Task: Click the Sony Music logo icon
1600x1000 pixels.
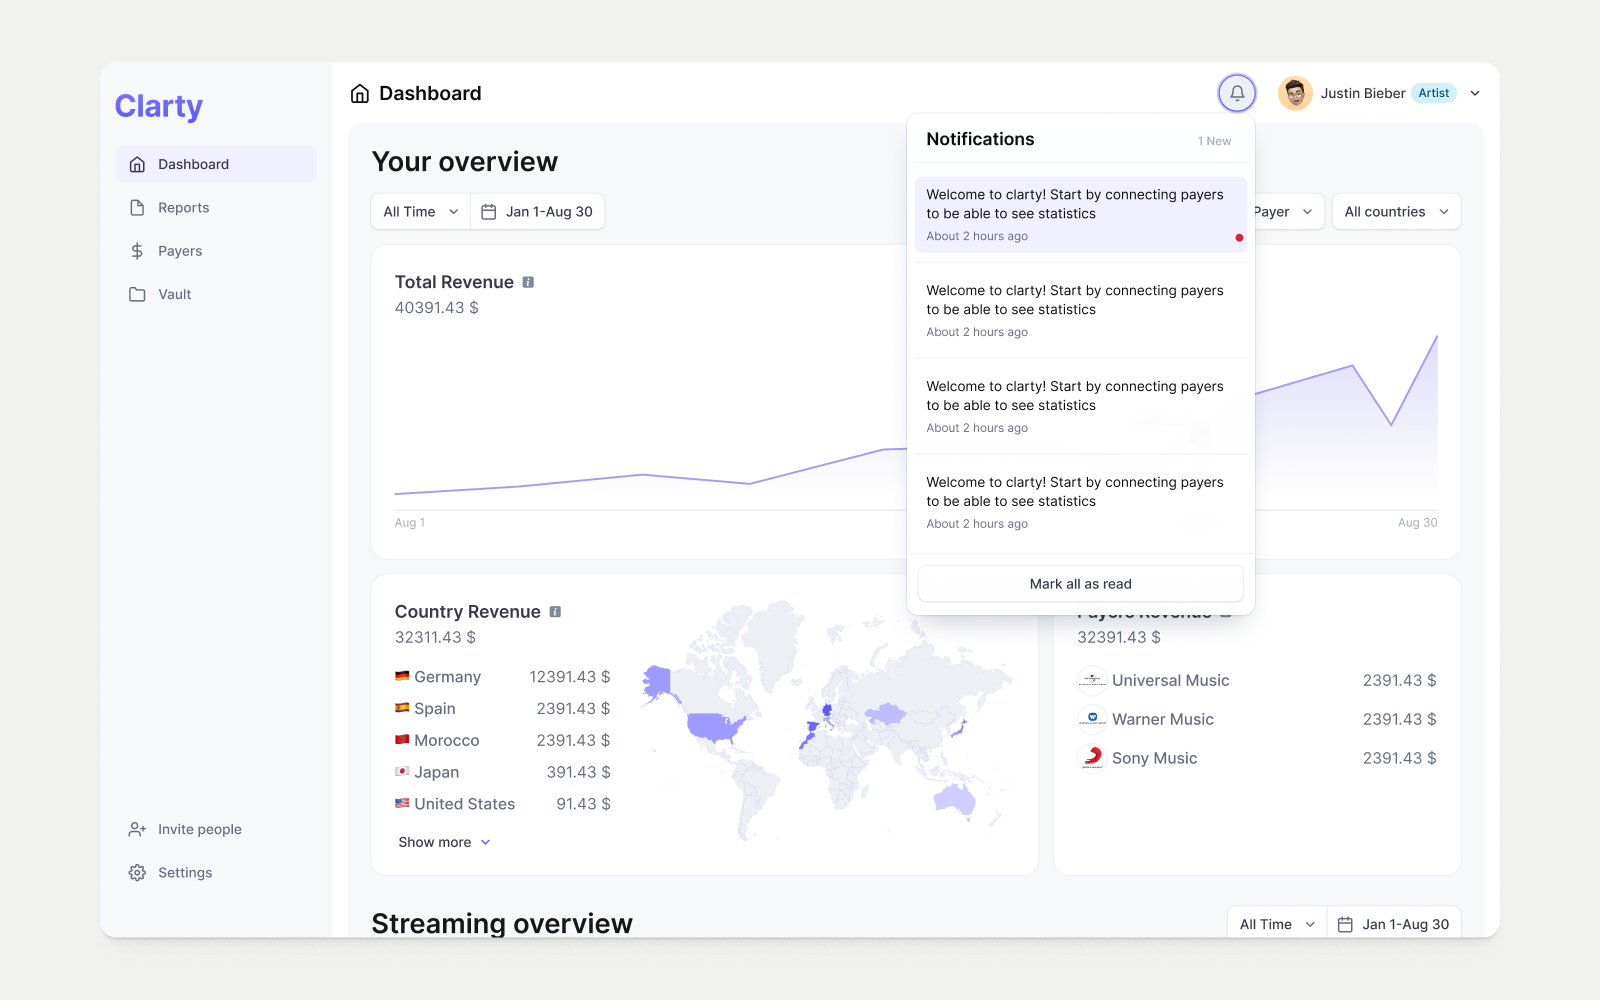Action: pyautogui.click(x=1092, y=758)
